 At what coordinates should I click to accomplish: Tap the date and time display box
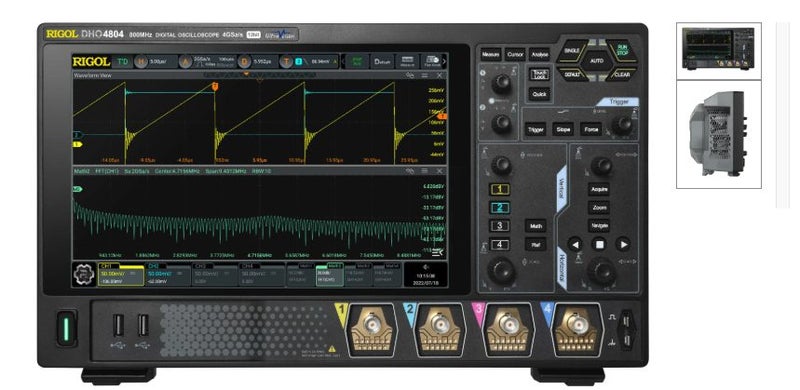click(x=426, y=275)
